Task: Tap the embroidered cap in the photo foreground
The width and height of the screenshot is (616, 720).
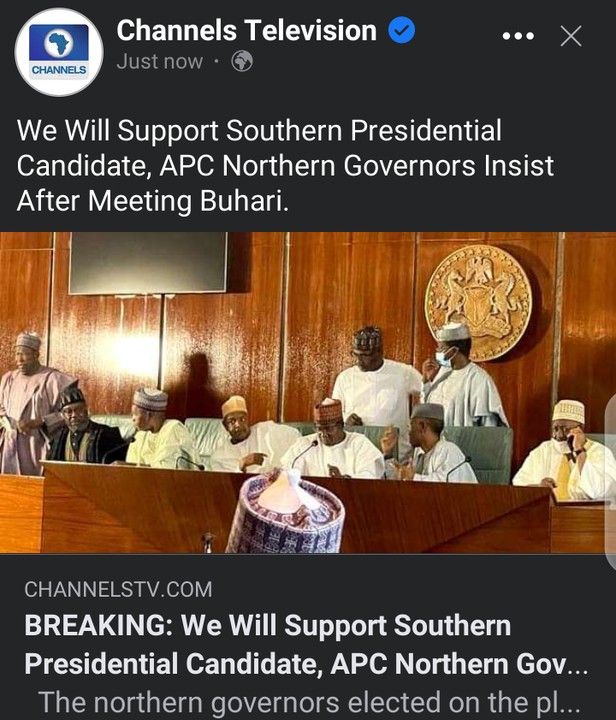Action: [285, 515]
